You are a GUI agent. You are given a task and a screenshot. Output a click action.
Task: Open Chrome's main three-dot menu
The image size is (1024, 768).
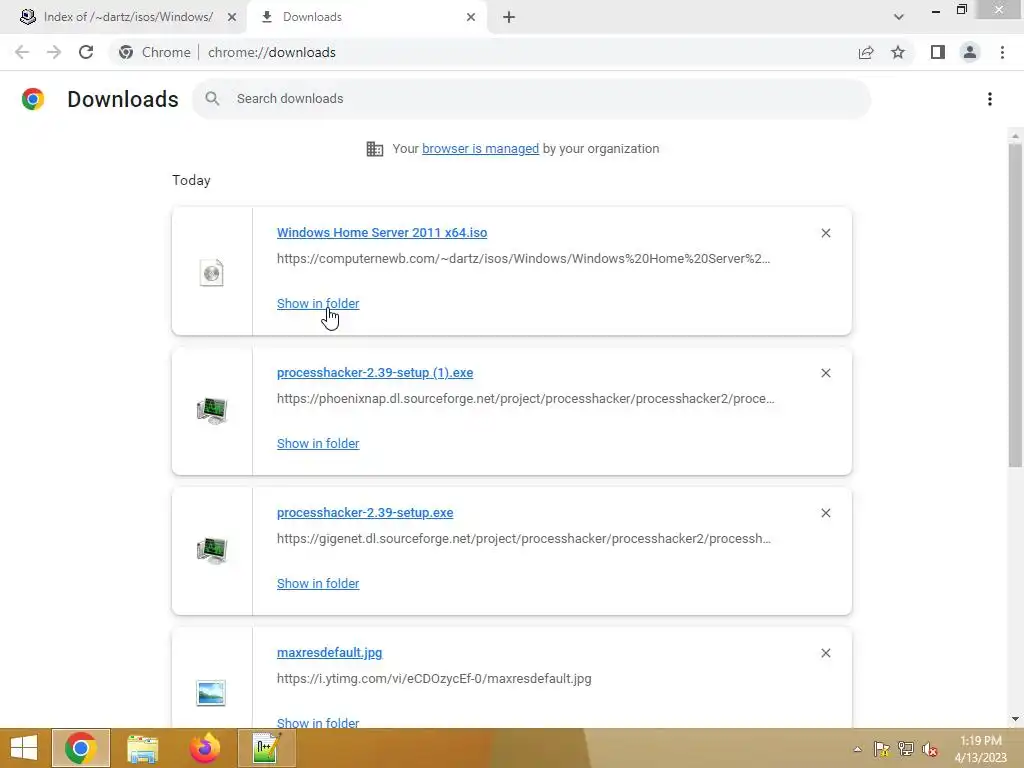point(1002,52)
